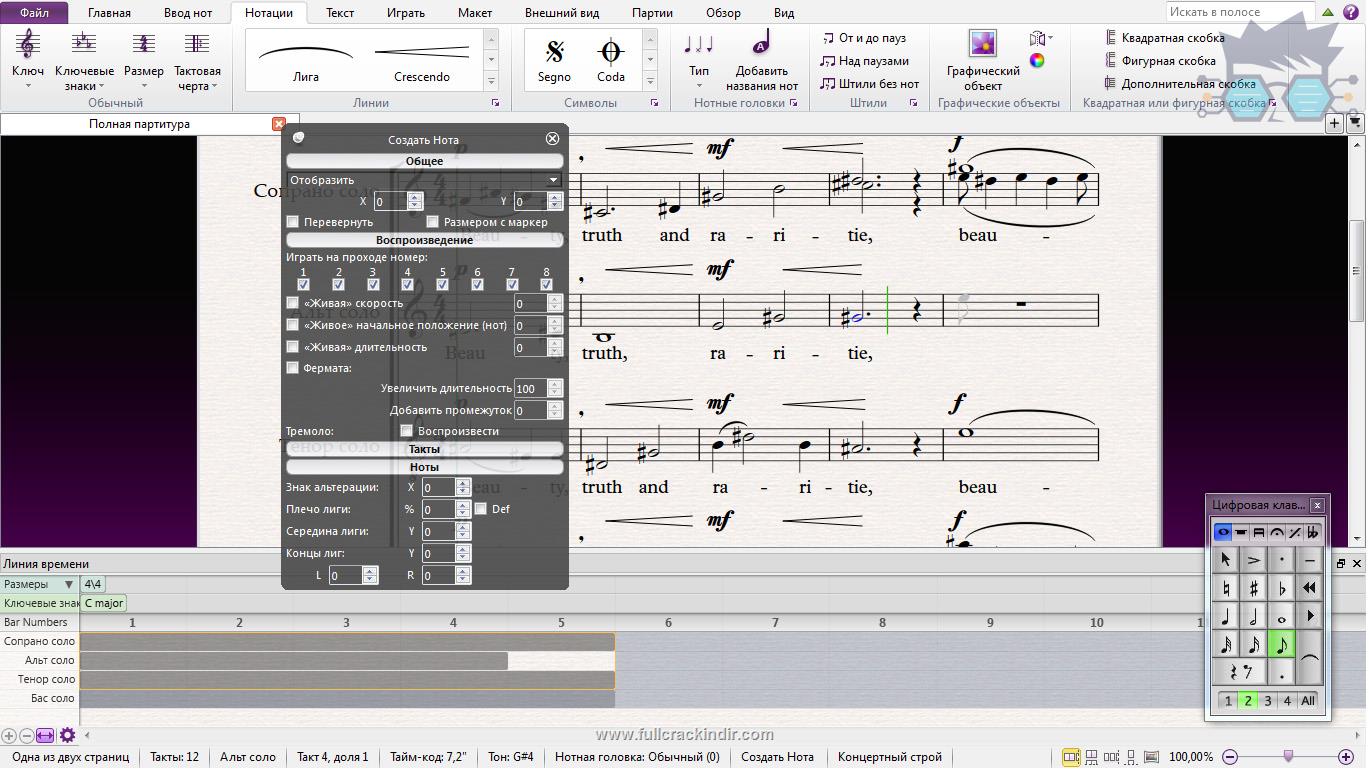Switch to the Макет ribbon tab

(x=475, y=13)
